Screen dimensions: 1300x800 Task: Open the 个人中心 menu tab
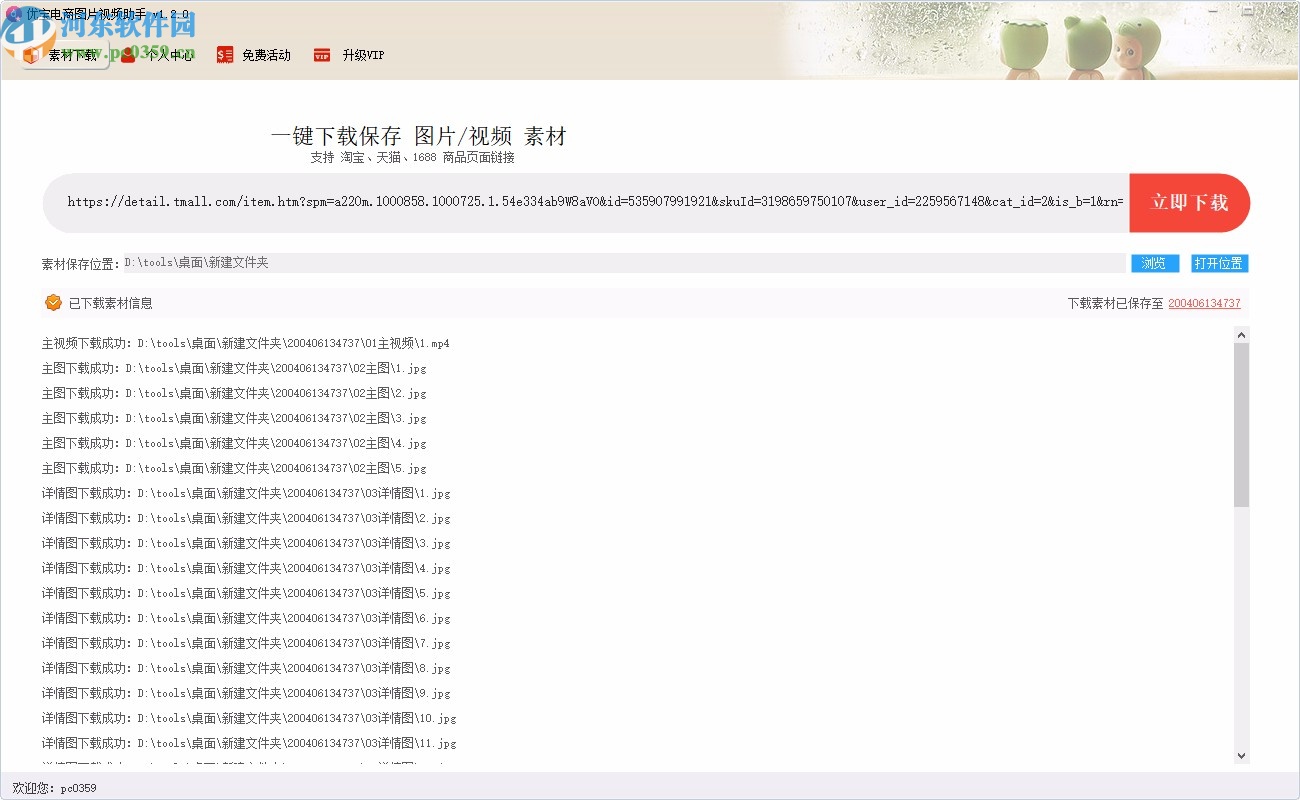pos(157,55)
